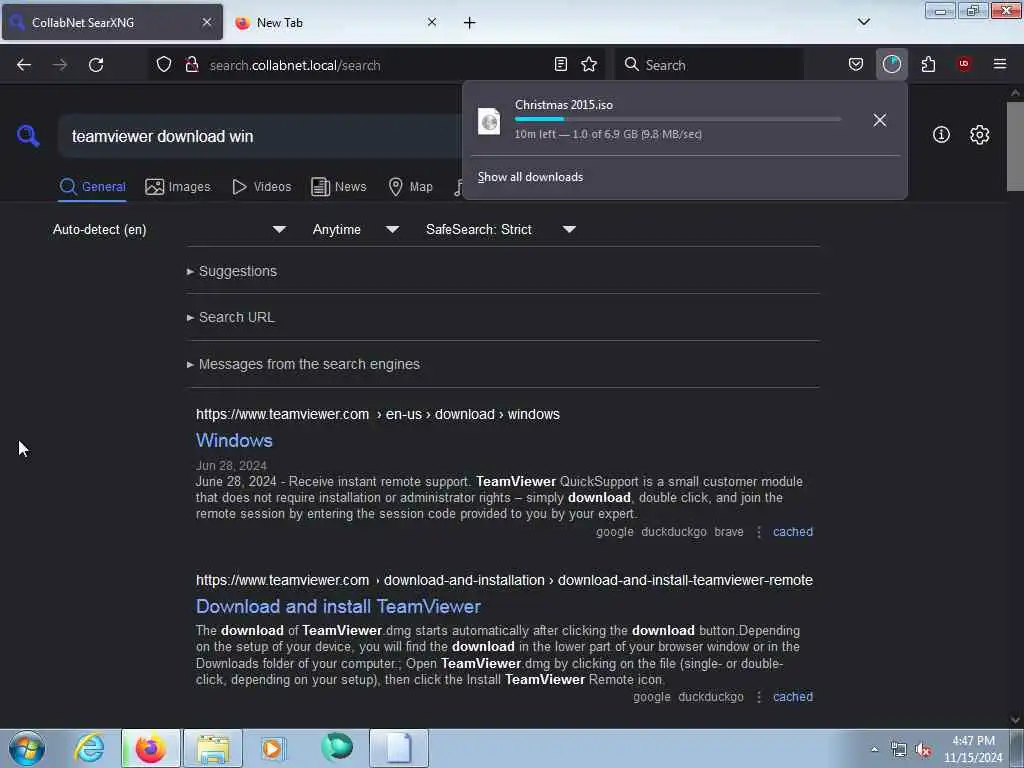Click the teamviewer.com en-us download windows URL
Viewport: 1024px width, 768px height.
377,414
